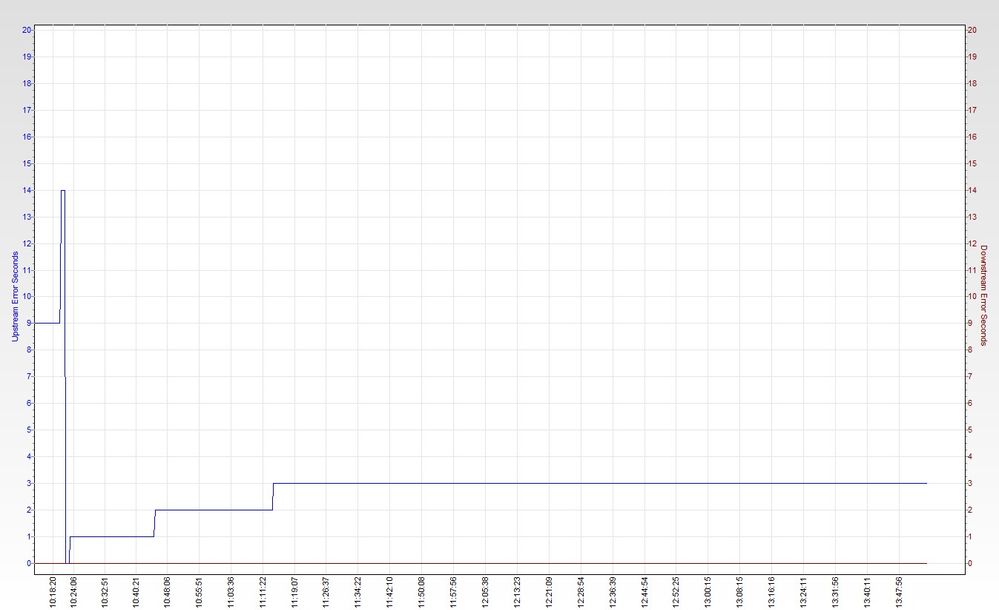Click the 12:36:39 time axis label
The image size is (999, 610).
tap(612, 592)
